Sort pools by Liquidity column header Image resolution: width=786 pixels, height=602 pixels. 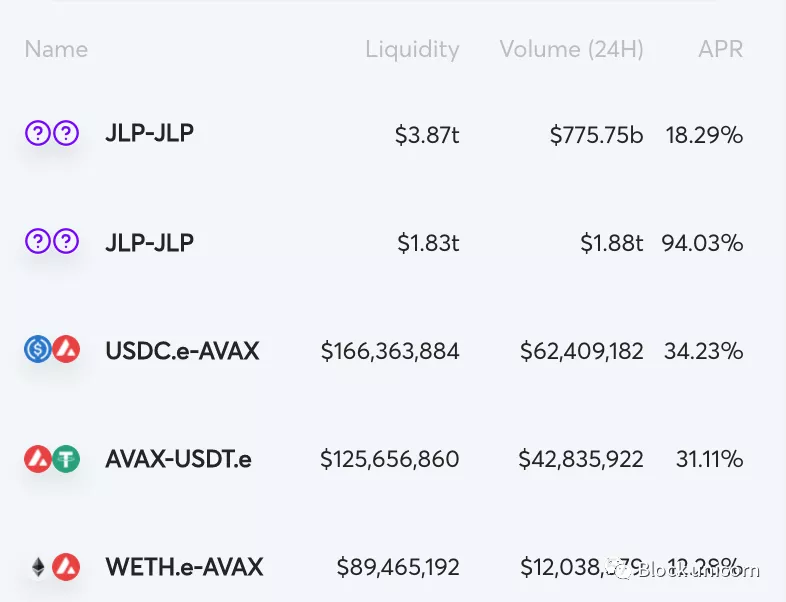pos(412,50)
